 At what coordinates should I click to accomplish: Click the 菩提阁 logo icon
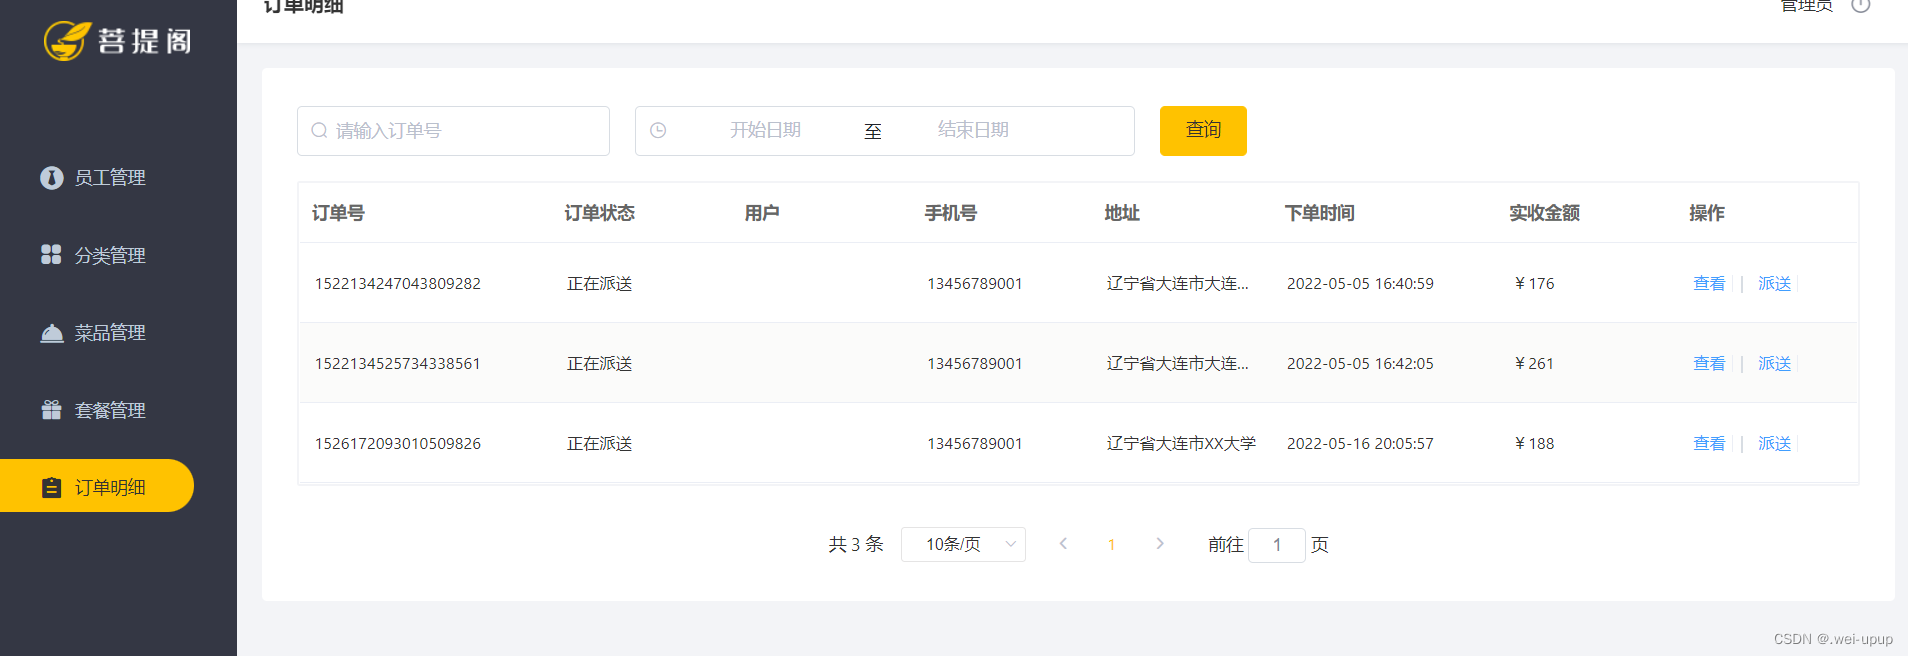click(x=68, y=41)
